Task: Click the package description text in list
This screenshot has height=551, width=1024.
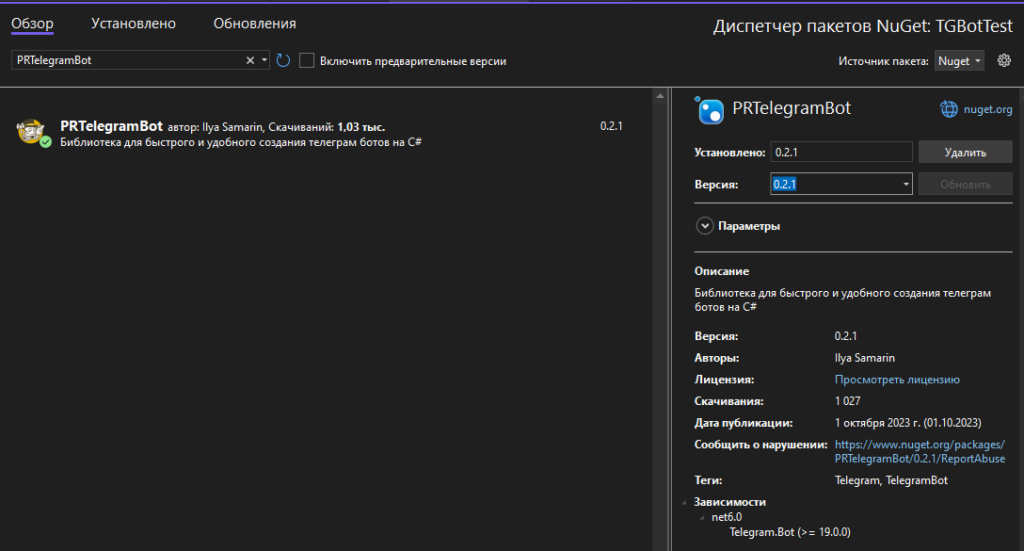Action: [241, 142]
